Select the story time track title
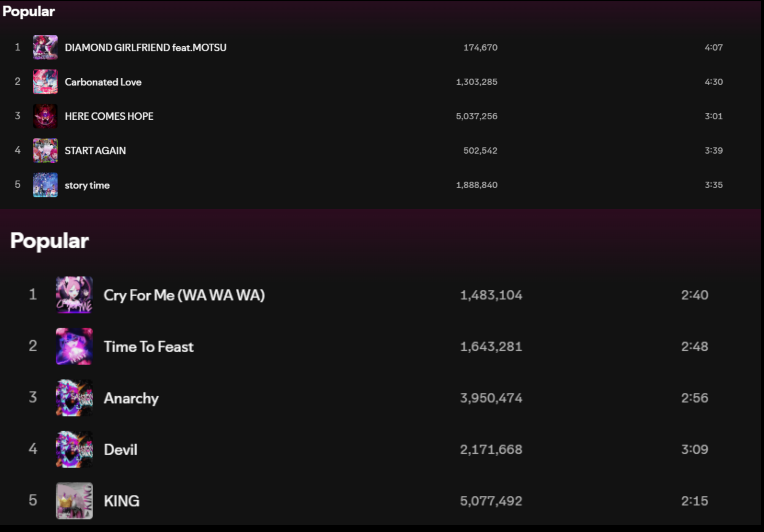 click(x=87, y=185)
